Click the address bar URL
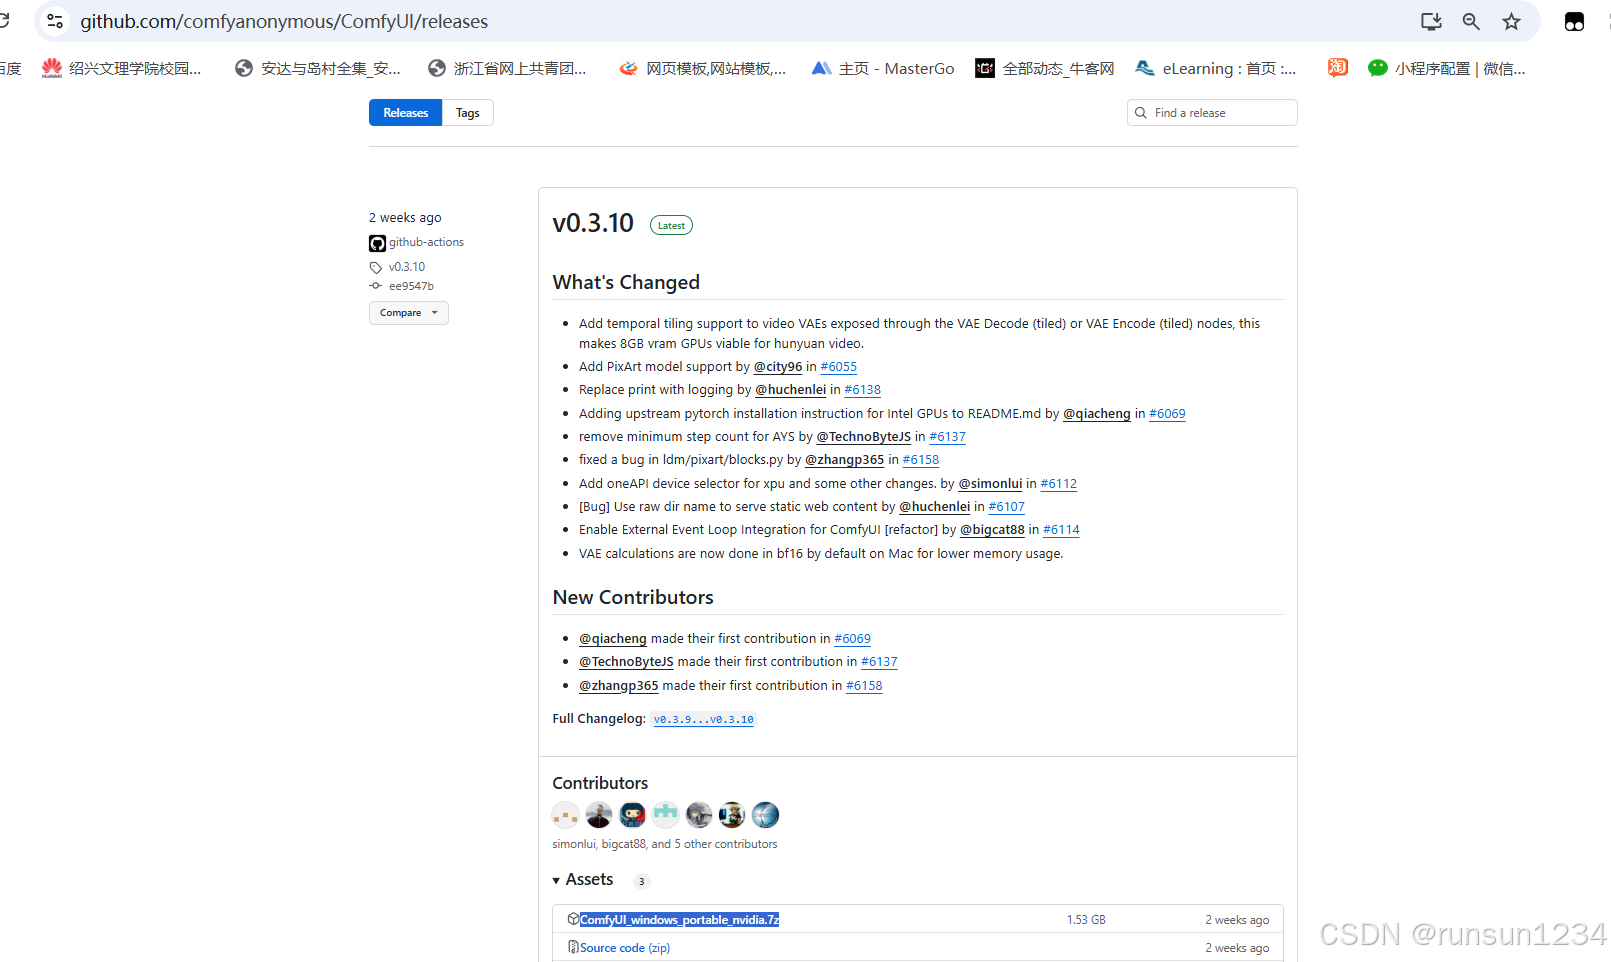This screenshot has height=962, width=1611. click(284, 21)
